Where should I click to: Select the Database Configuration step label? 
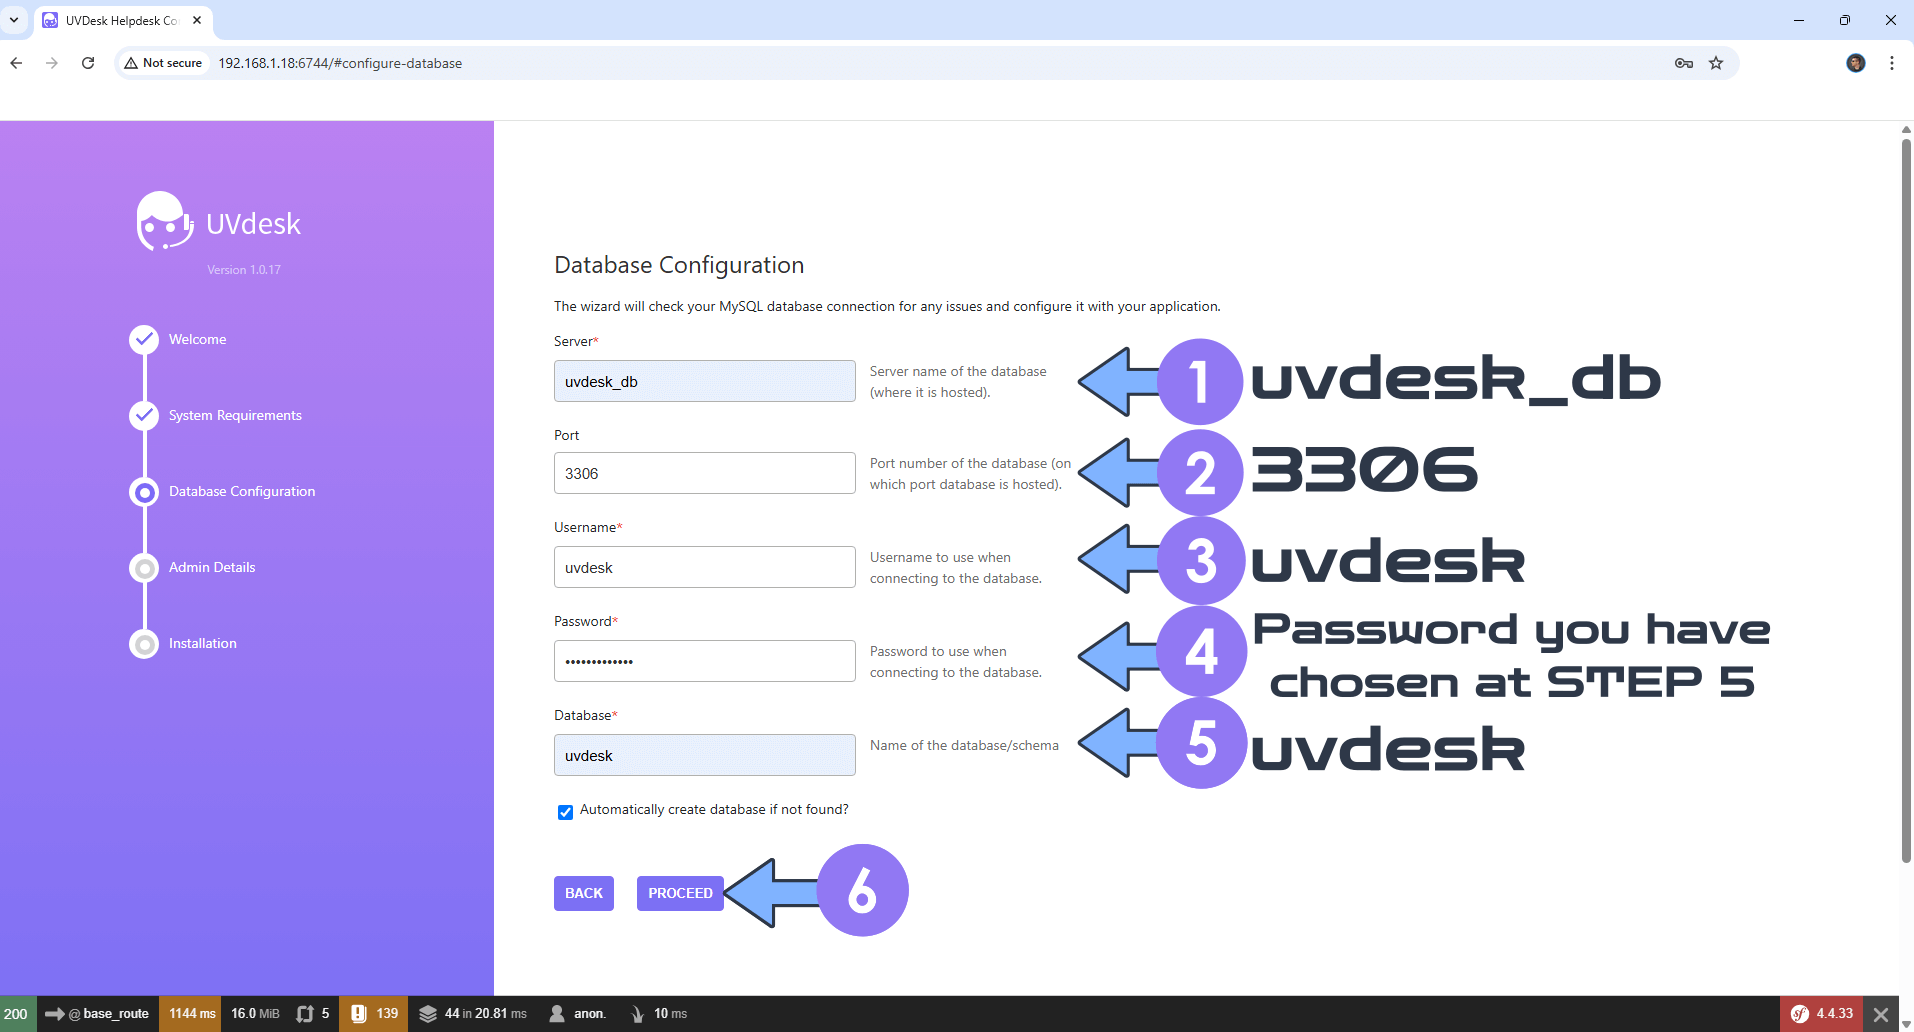242,491
